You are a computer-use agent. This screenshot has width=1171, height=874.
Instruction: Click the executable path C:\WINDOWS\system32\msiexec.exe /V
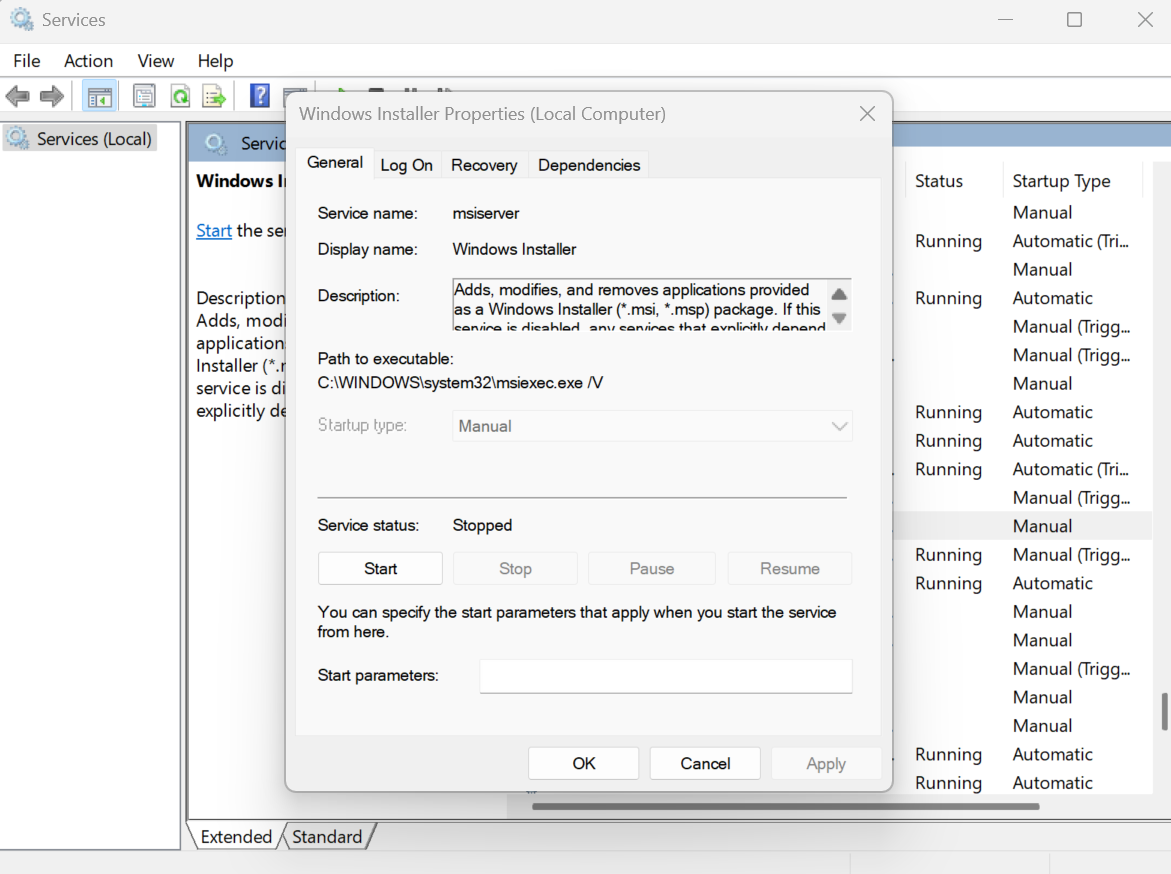pyautogui.click(x=460, y=383)
